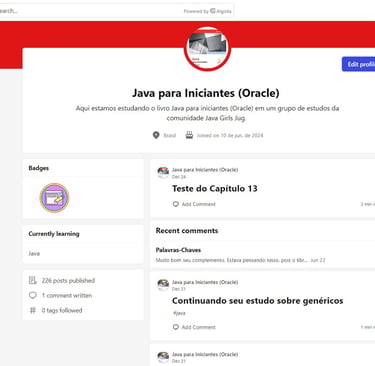Open author name link on Teste do Capítulo 13 post
Screen dimensions: 375x366
[x=205, y=170]
